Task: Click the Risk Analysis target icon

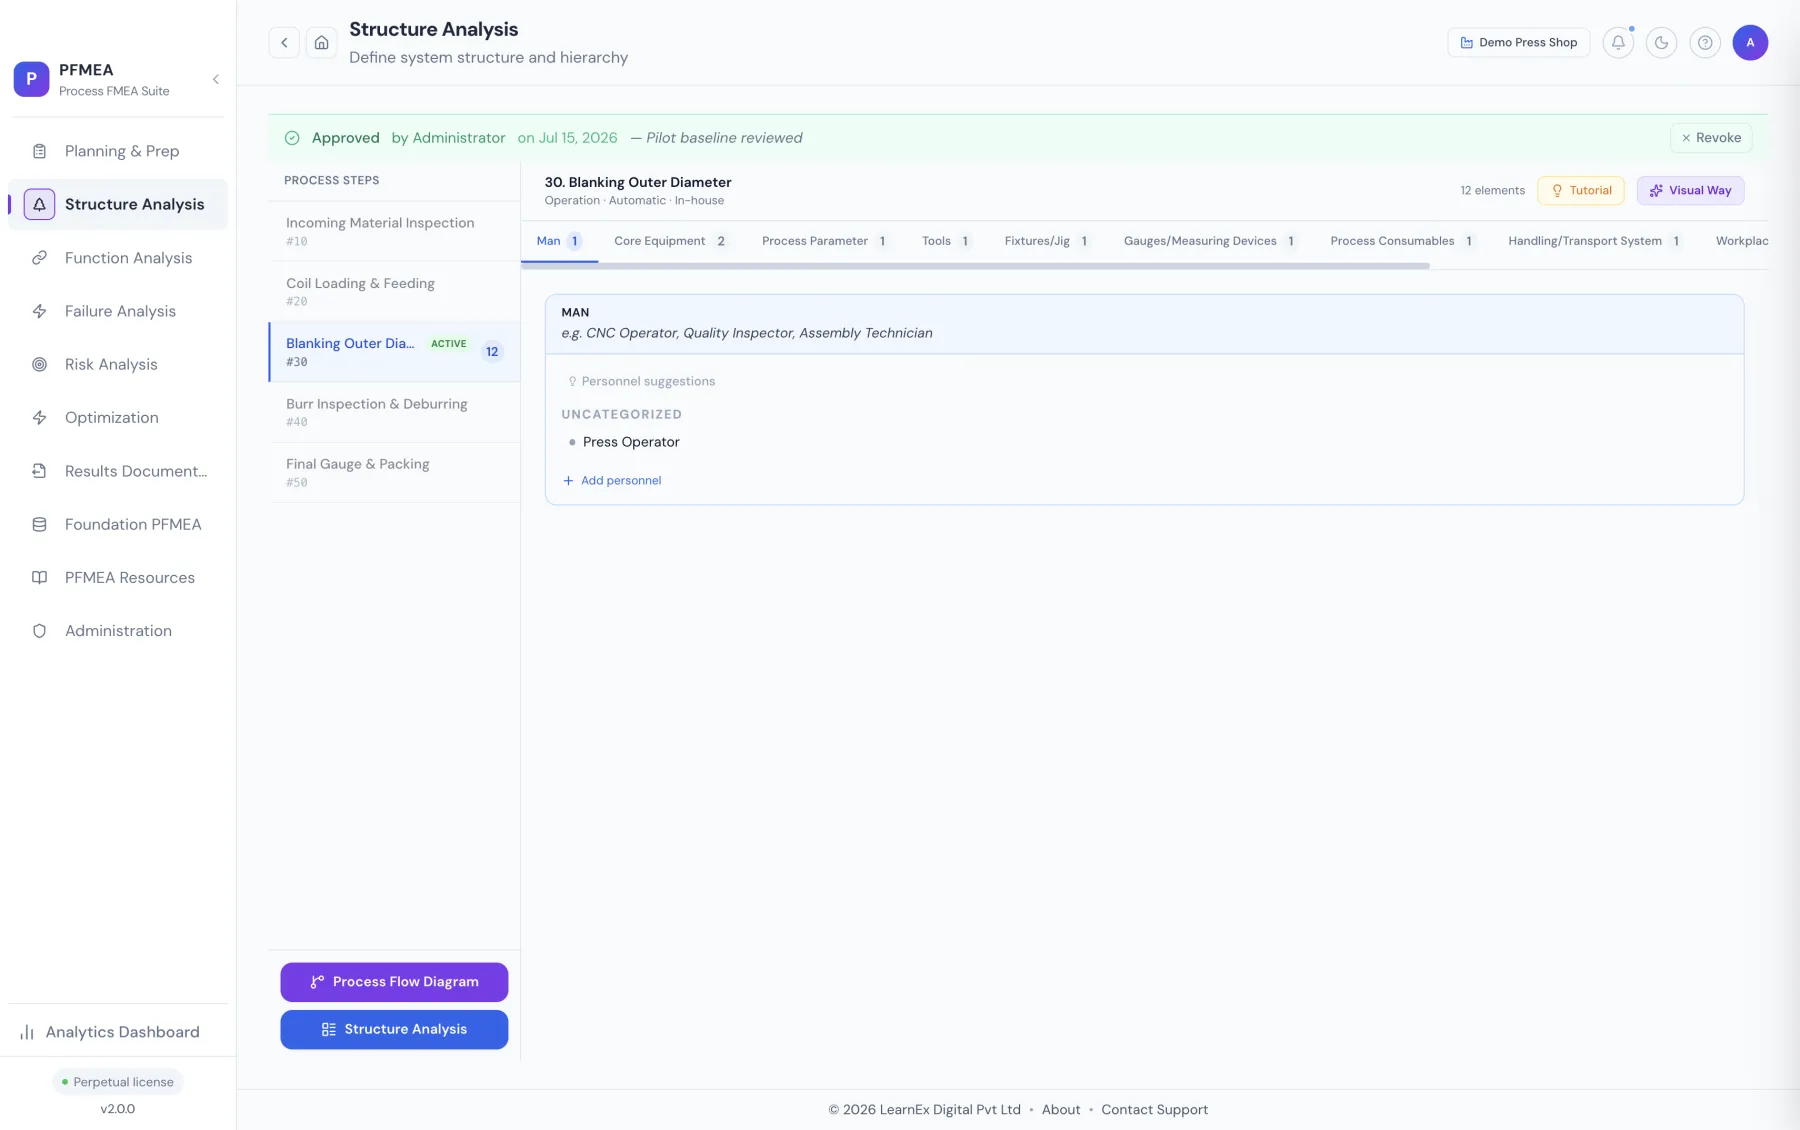Action: coord(39,364)
